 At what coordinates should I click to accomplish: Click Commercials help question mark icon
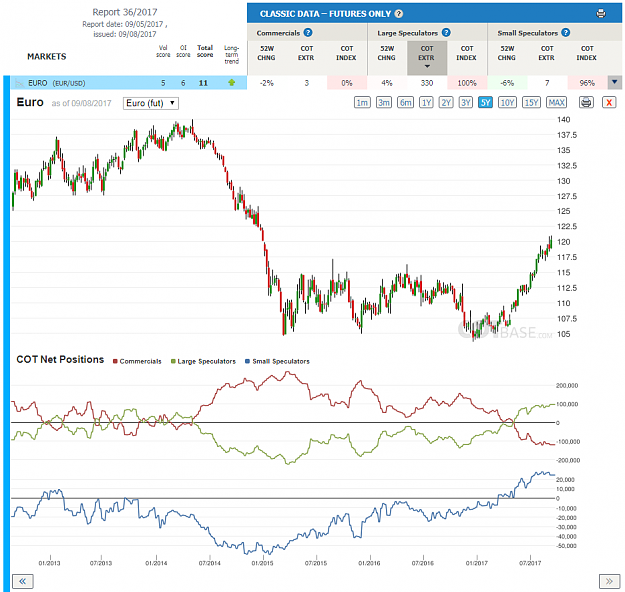click(308, 33)
